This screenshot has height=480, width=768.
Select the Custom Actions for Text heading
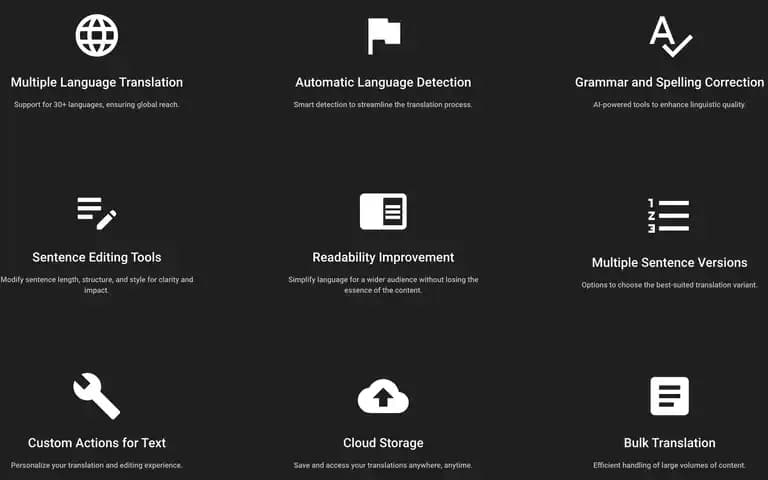[97, 443]
